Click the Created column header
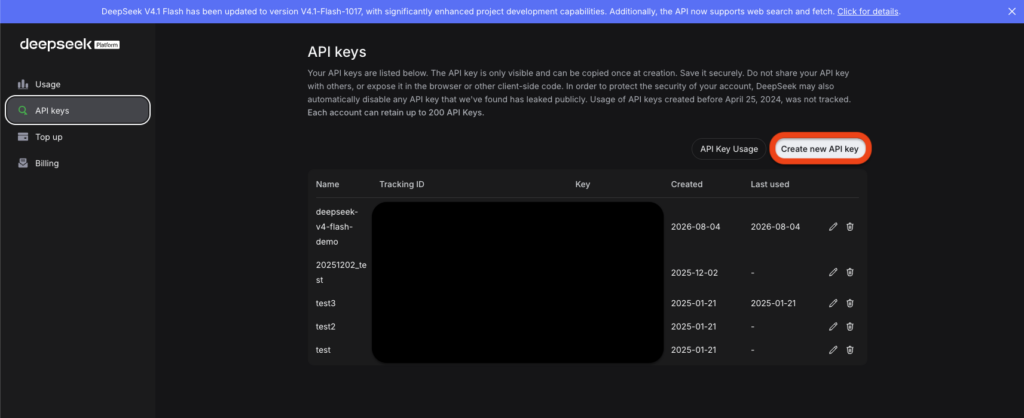1024x418 pixels. (686, 184)
